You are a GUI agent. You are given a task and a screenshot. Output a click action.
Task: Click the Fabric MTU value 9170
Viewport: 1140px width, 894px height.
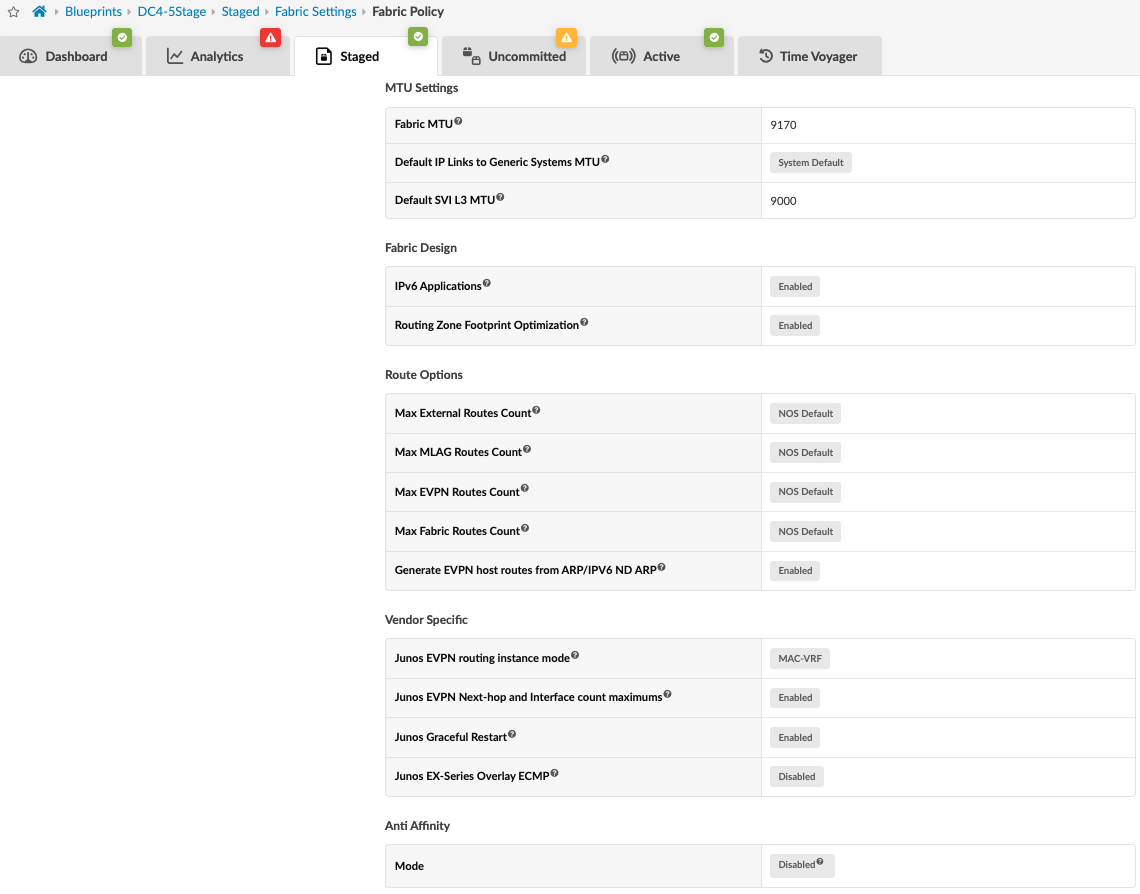click(x=783, y=125)
